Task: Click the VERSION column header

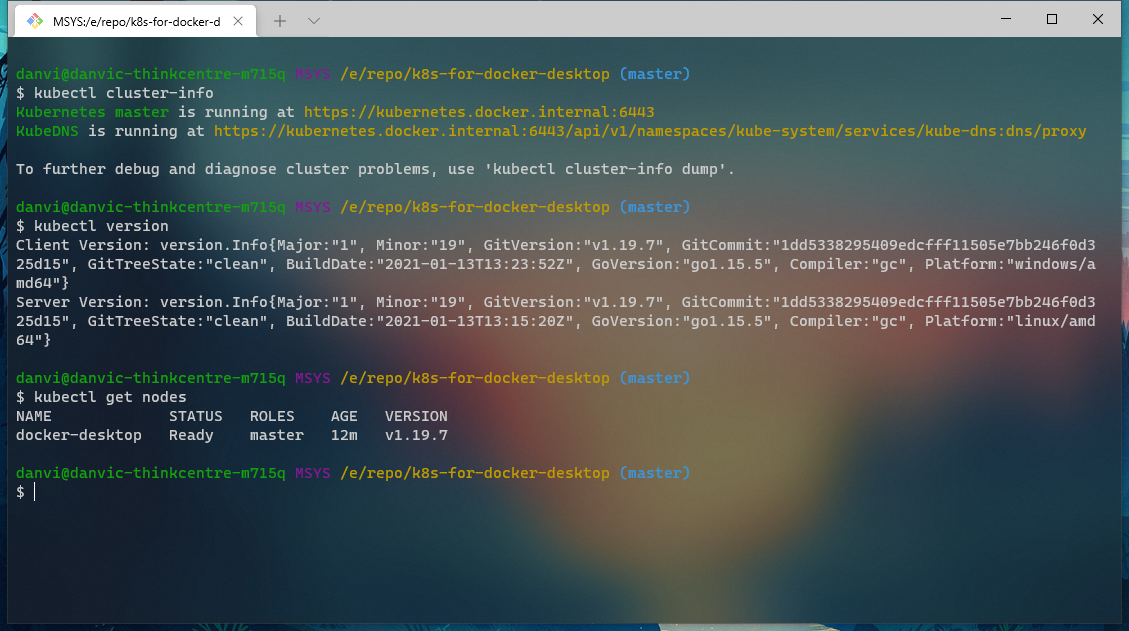Action: (x=416, y=416)
